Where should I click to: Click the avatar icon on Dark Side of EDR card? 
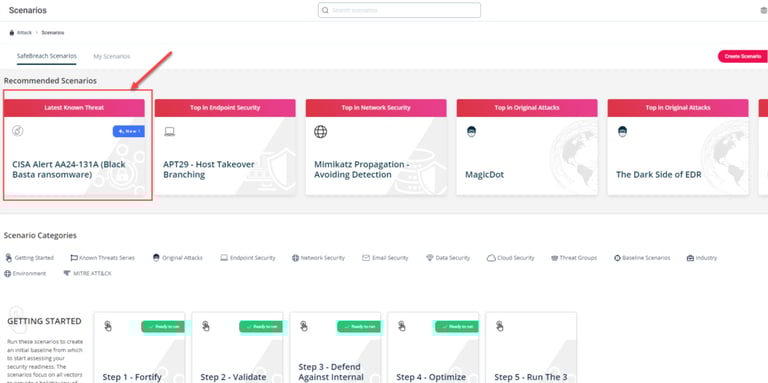coord(622,131)
